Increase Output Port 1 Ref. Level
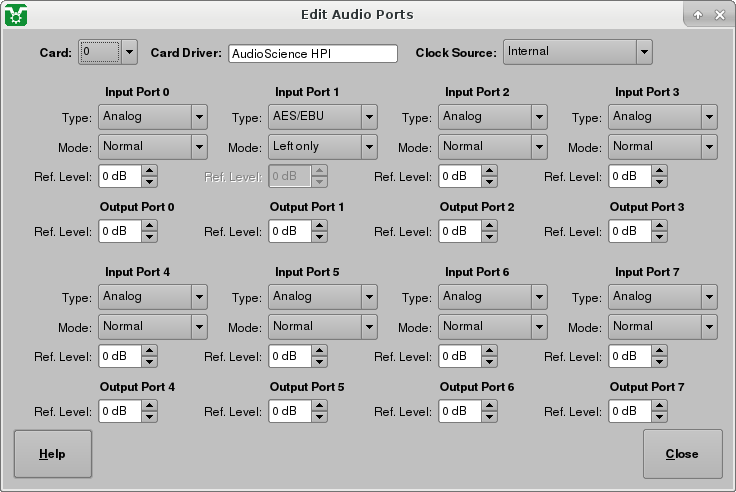Screen dimensions: 736x492 point(319,226)
